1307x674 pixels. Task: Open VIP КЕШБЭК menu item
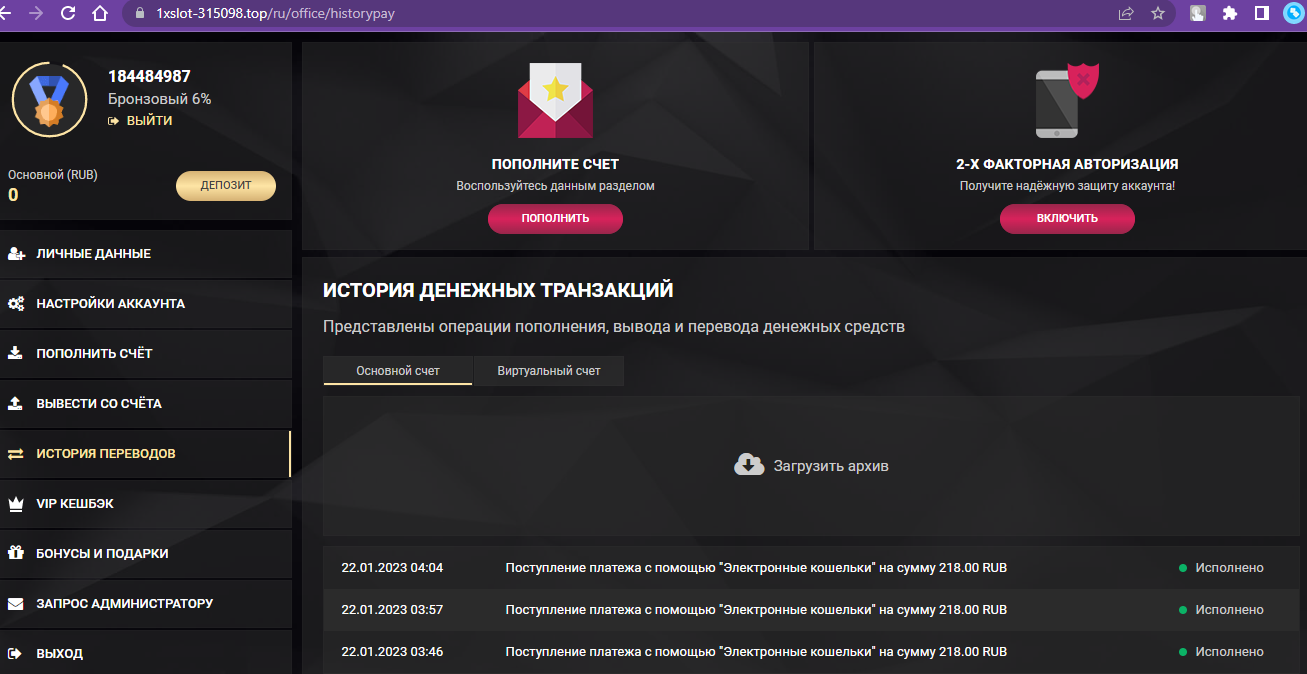[146, 504]
